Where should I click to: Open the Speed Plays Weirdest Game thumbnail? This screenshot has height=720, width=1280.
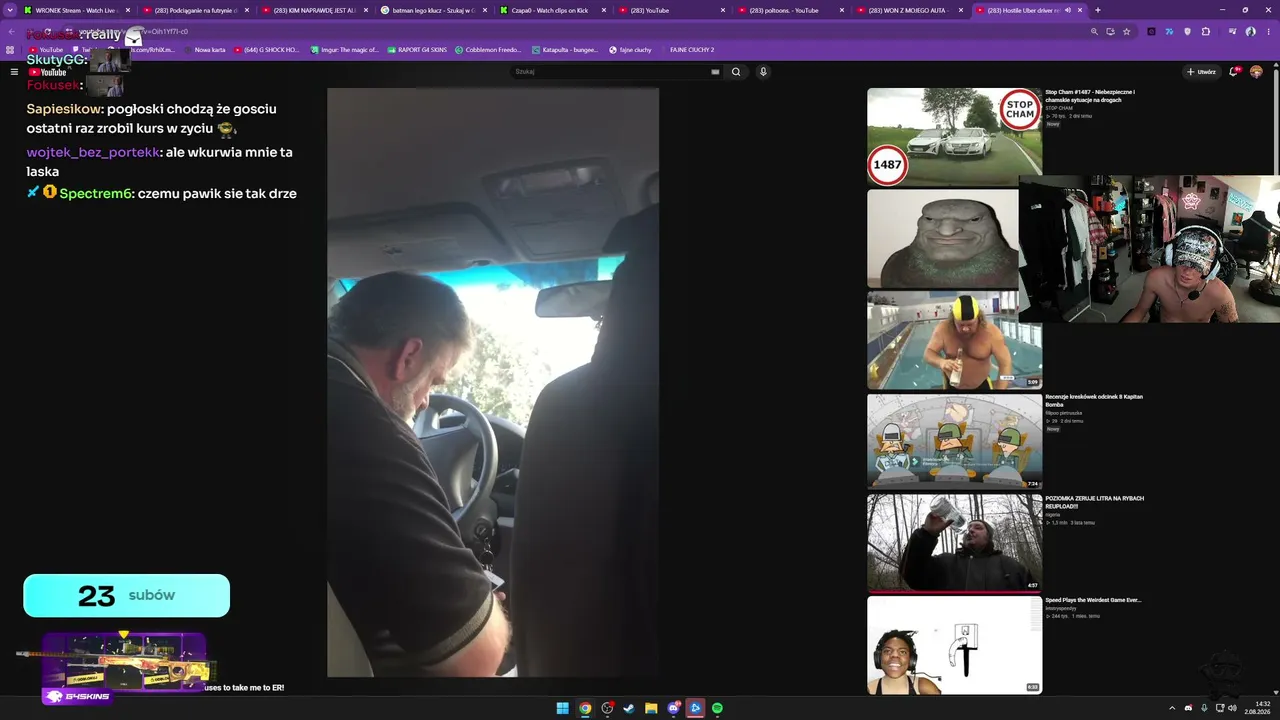pyautogui.click(x=954, y=645)
